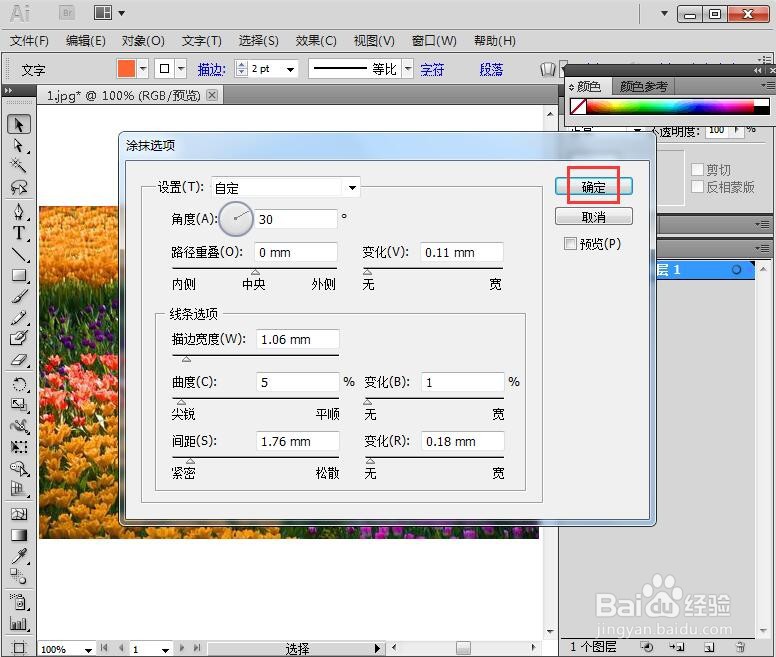Screen dimensions: 776x657
Task: Open the 视图(V) menu
Action: coord(374,41)
